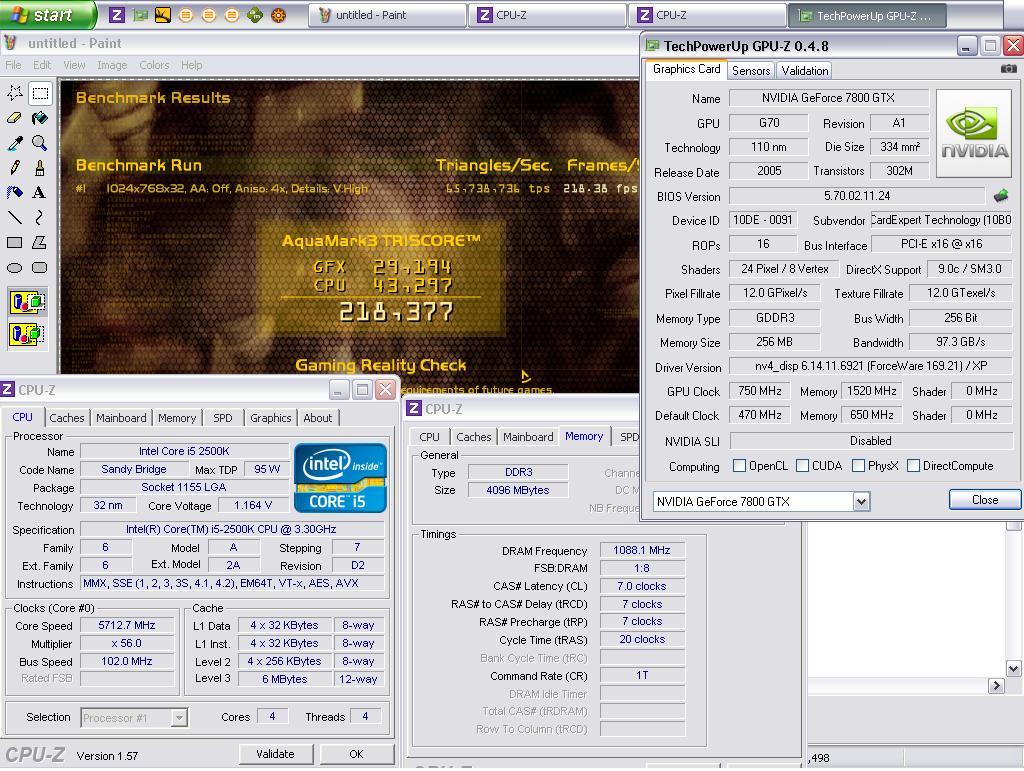This screenshot has width=1024, height=771.
Task: Open the About tab in CPU-Z
Action: click(x=317, y=418)
